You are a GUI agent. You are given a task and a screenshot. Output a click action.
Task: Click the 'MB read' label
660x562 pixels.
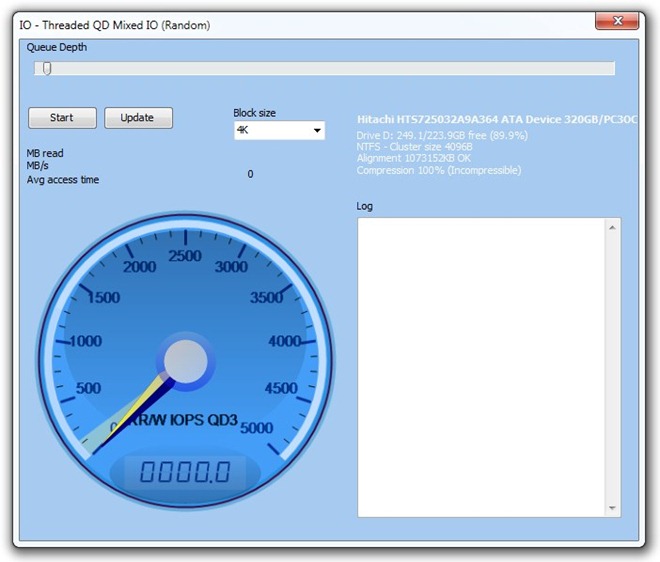[45, 153]
